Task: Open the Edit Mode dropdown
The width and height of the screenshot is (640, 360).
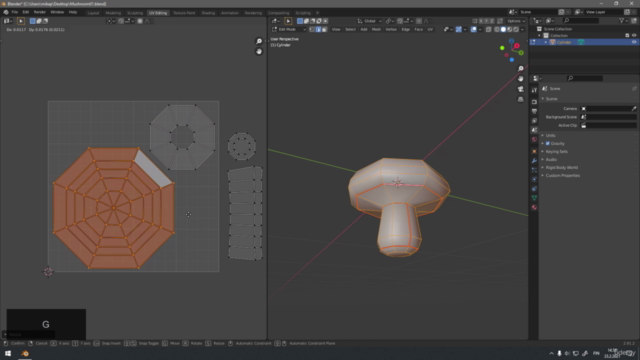Action: (x=289, y=29)
